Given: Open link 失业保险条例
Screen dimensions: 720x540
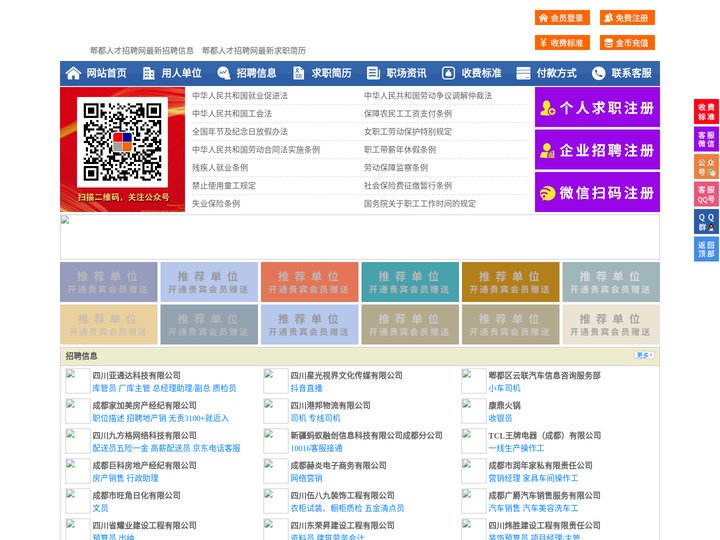Looking at the screenshot, I should 216,203.
